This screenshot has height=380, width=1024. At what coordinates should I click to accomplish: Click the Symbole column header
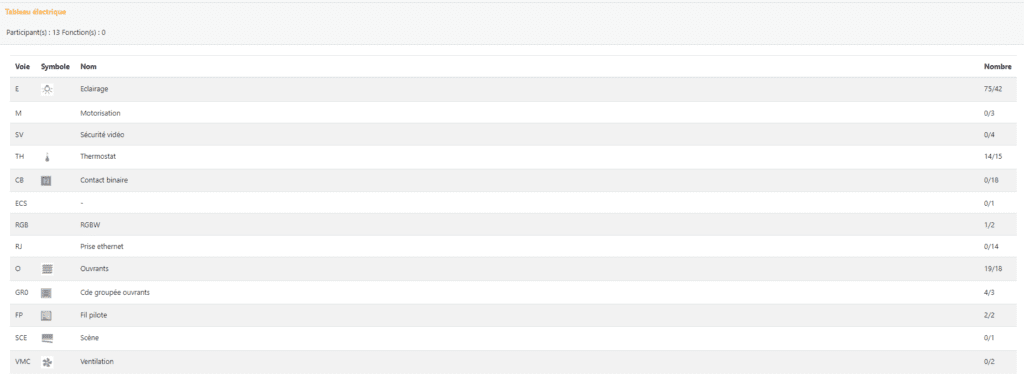coord(55,67)
